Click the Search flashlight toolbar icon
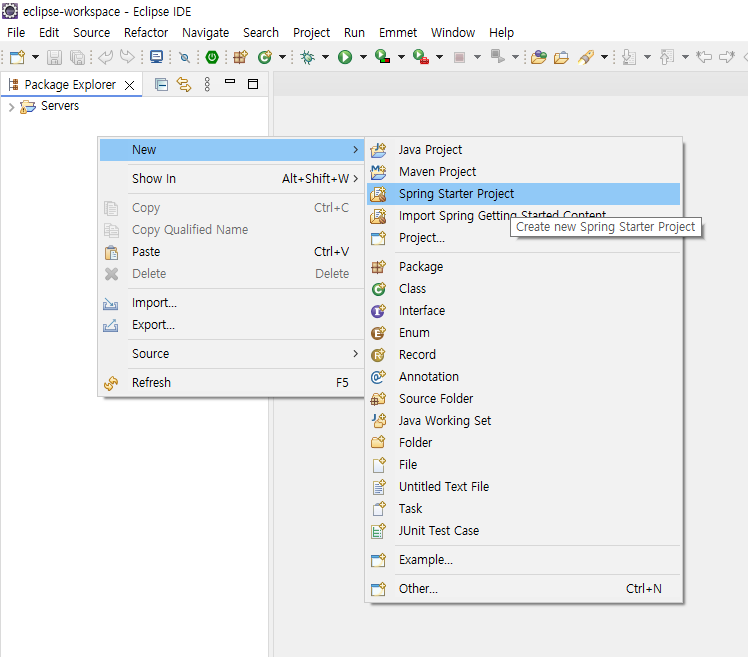This screenshot has width=748, height=657. click(586, 57)
